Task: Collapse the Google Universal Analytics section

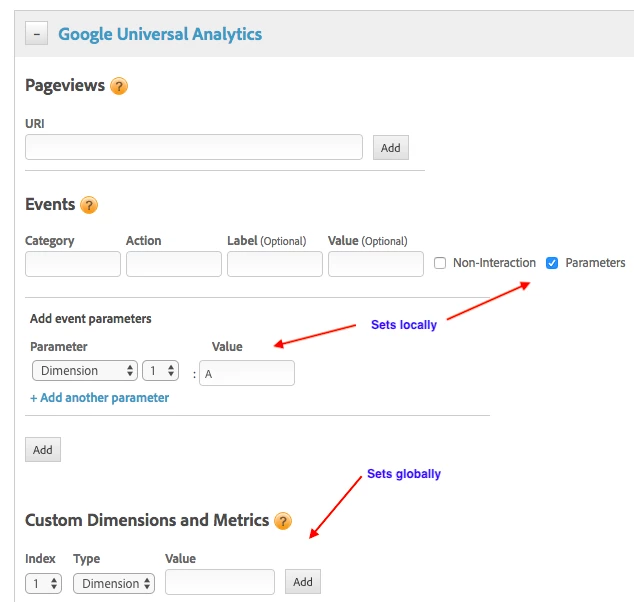Action: [36, 34]
